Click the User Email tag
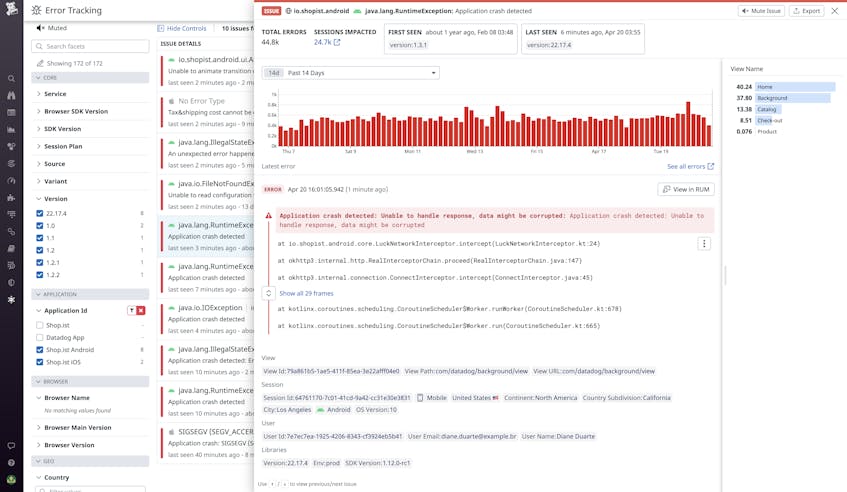The width and height of the screenshot is (847, 492). coord(462,436)
